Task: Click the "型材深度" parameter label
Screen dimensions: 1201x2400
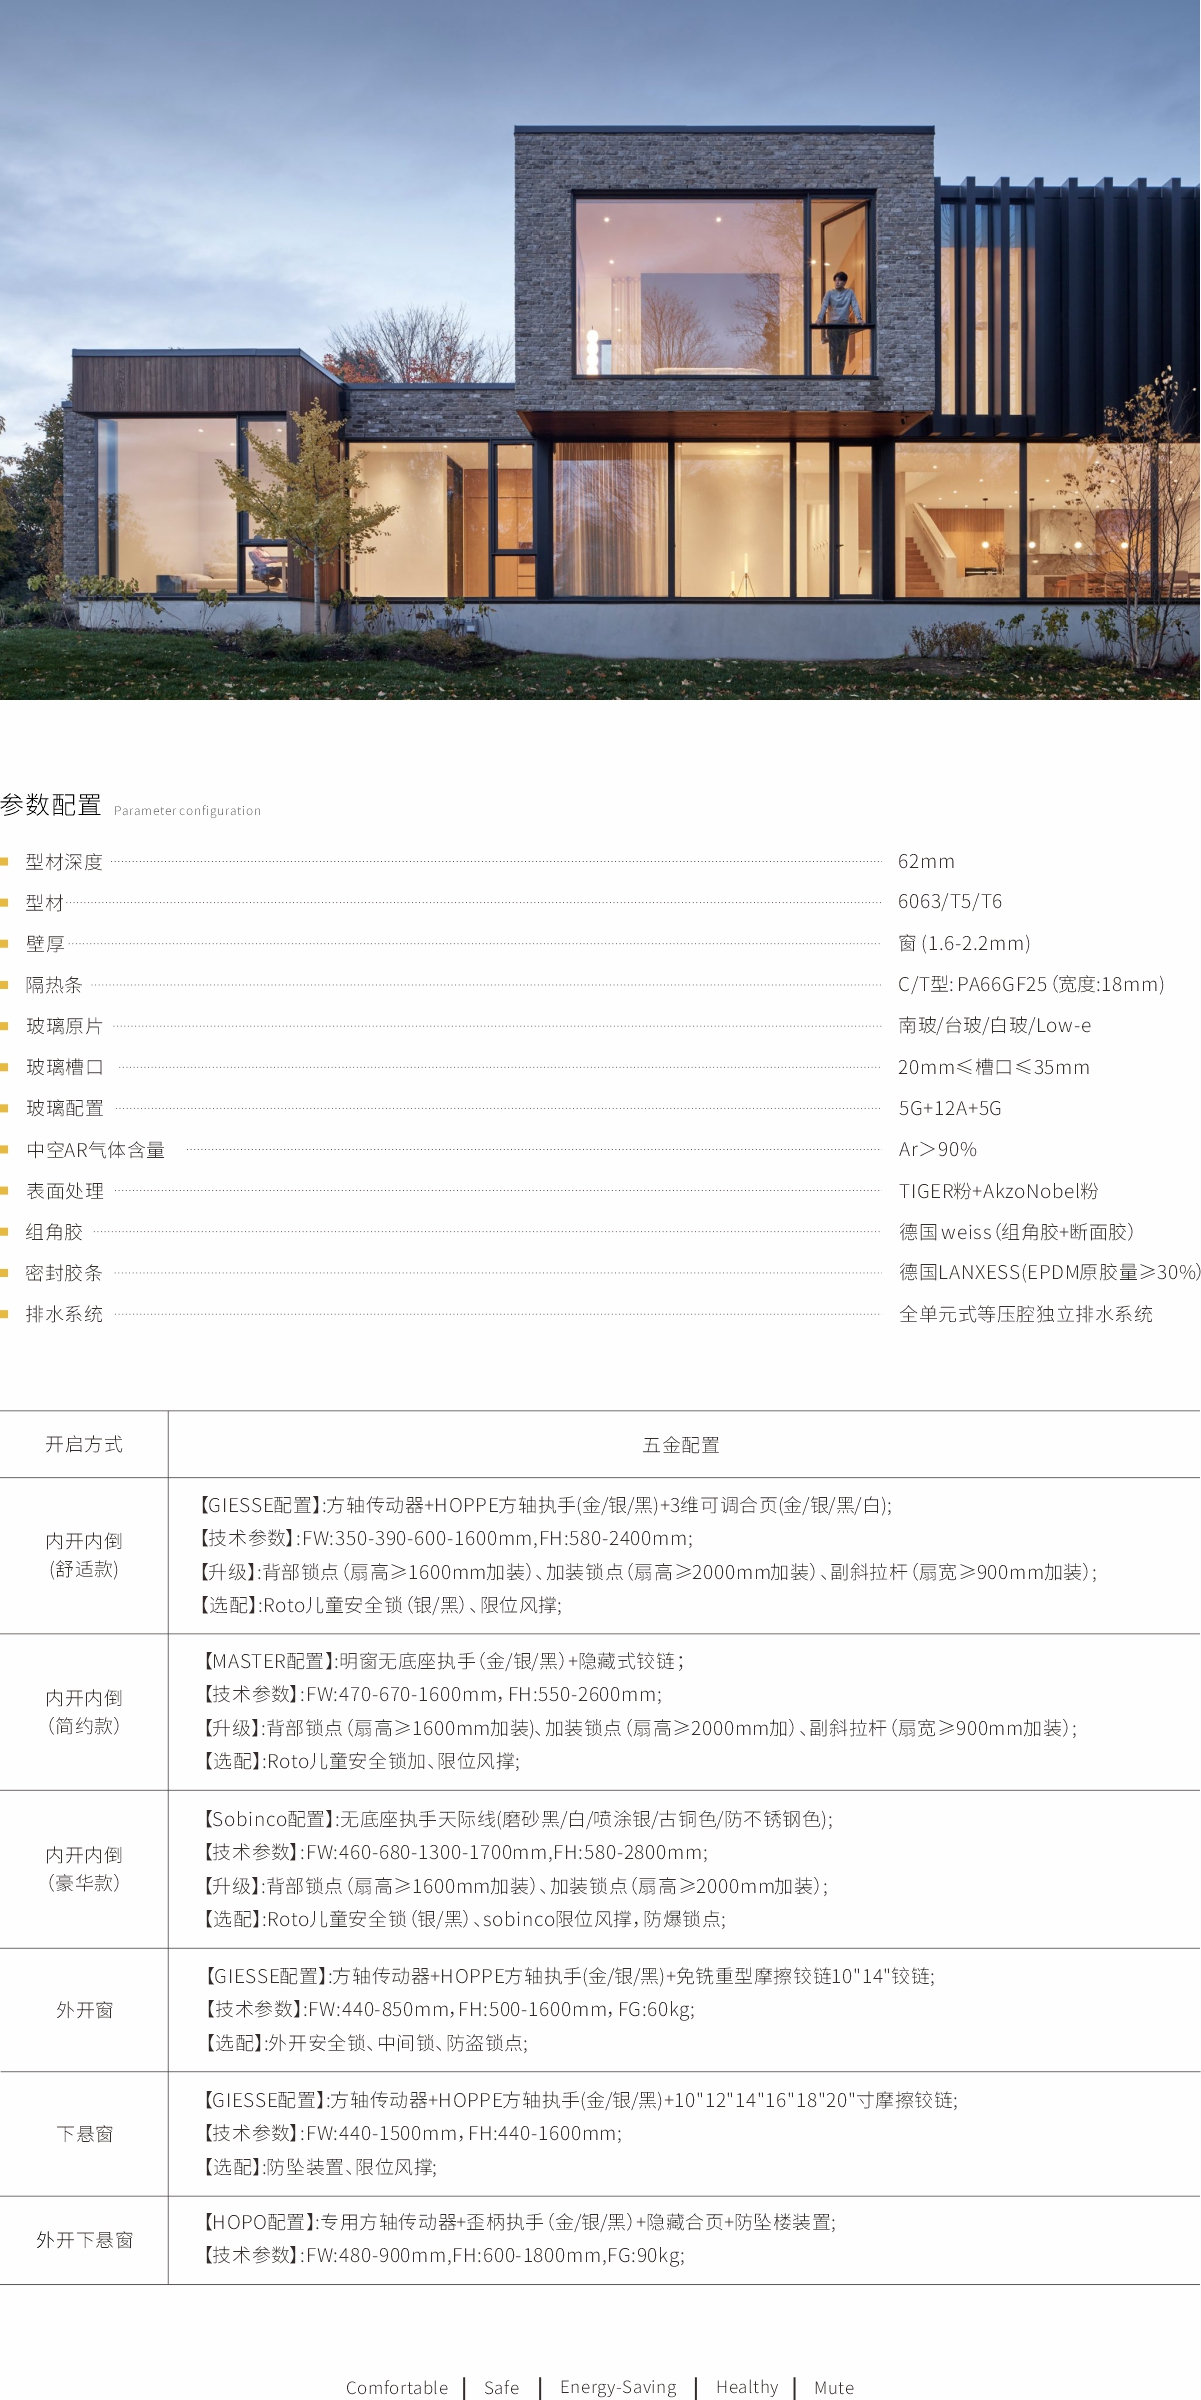Action: click(x=64, y=862)
